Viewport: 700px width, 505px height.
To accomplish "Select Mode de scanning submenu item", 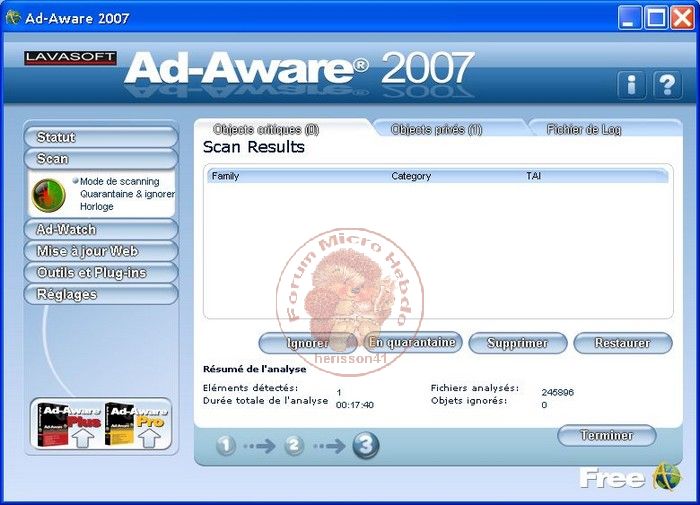I will coord(120,181).
